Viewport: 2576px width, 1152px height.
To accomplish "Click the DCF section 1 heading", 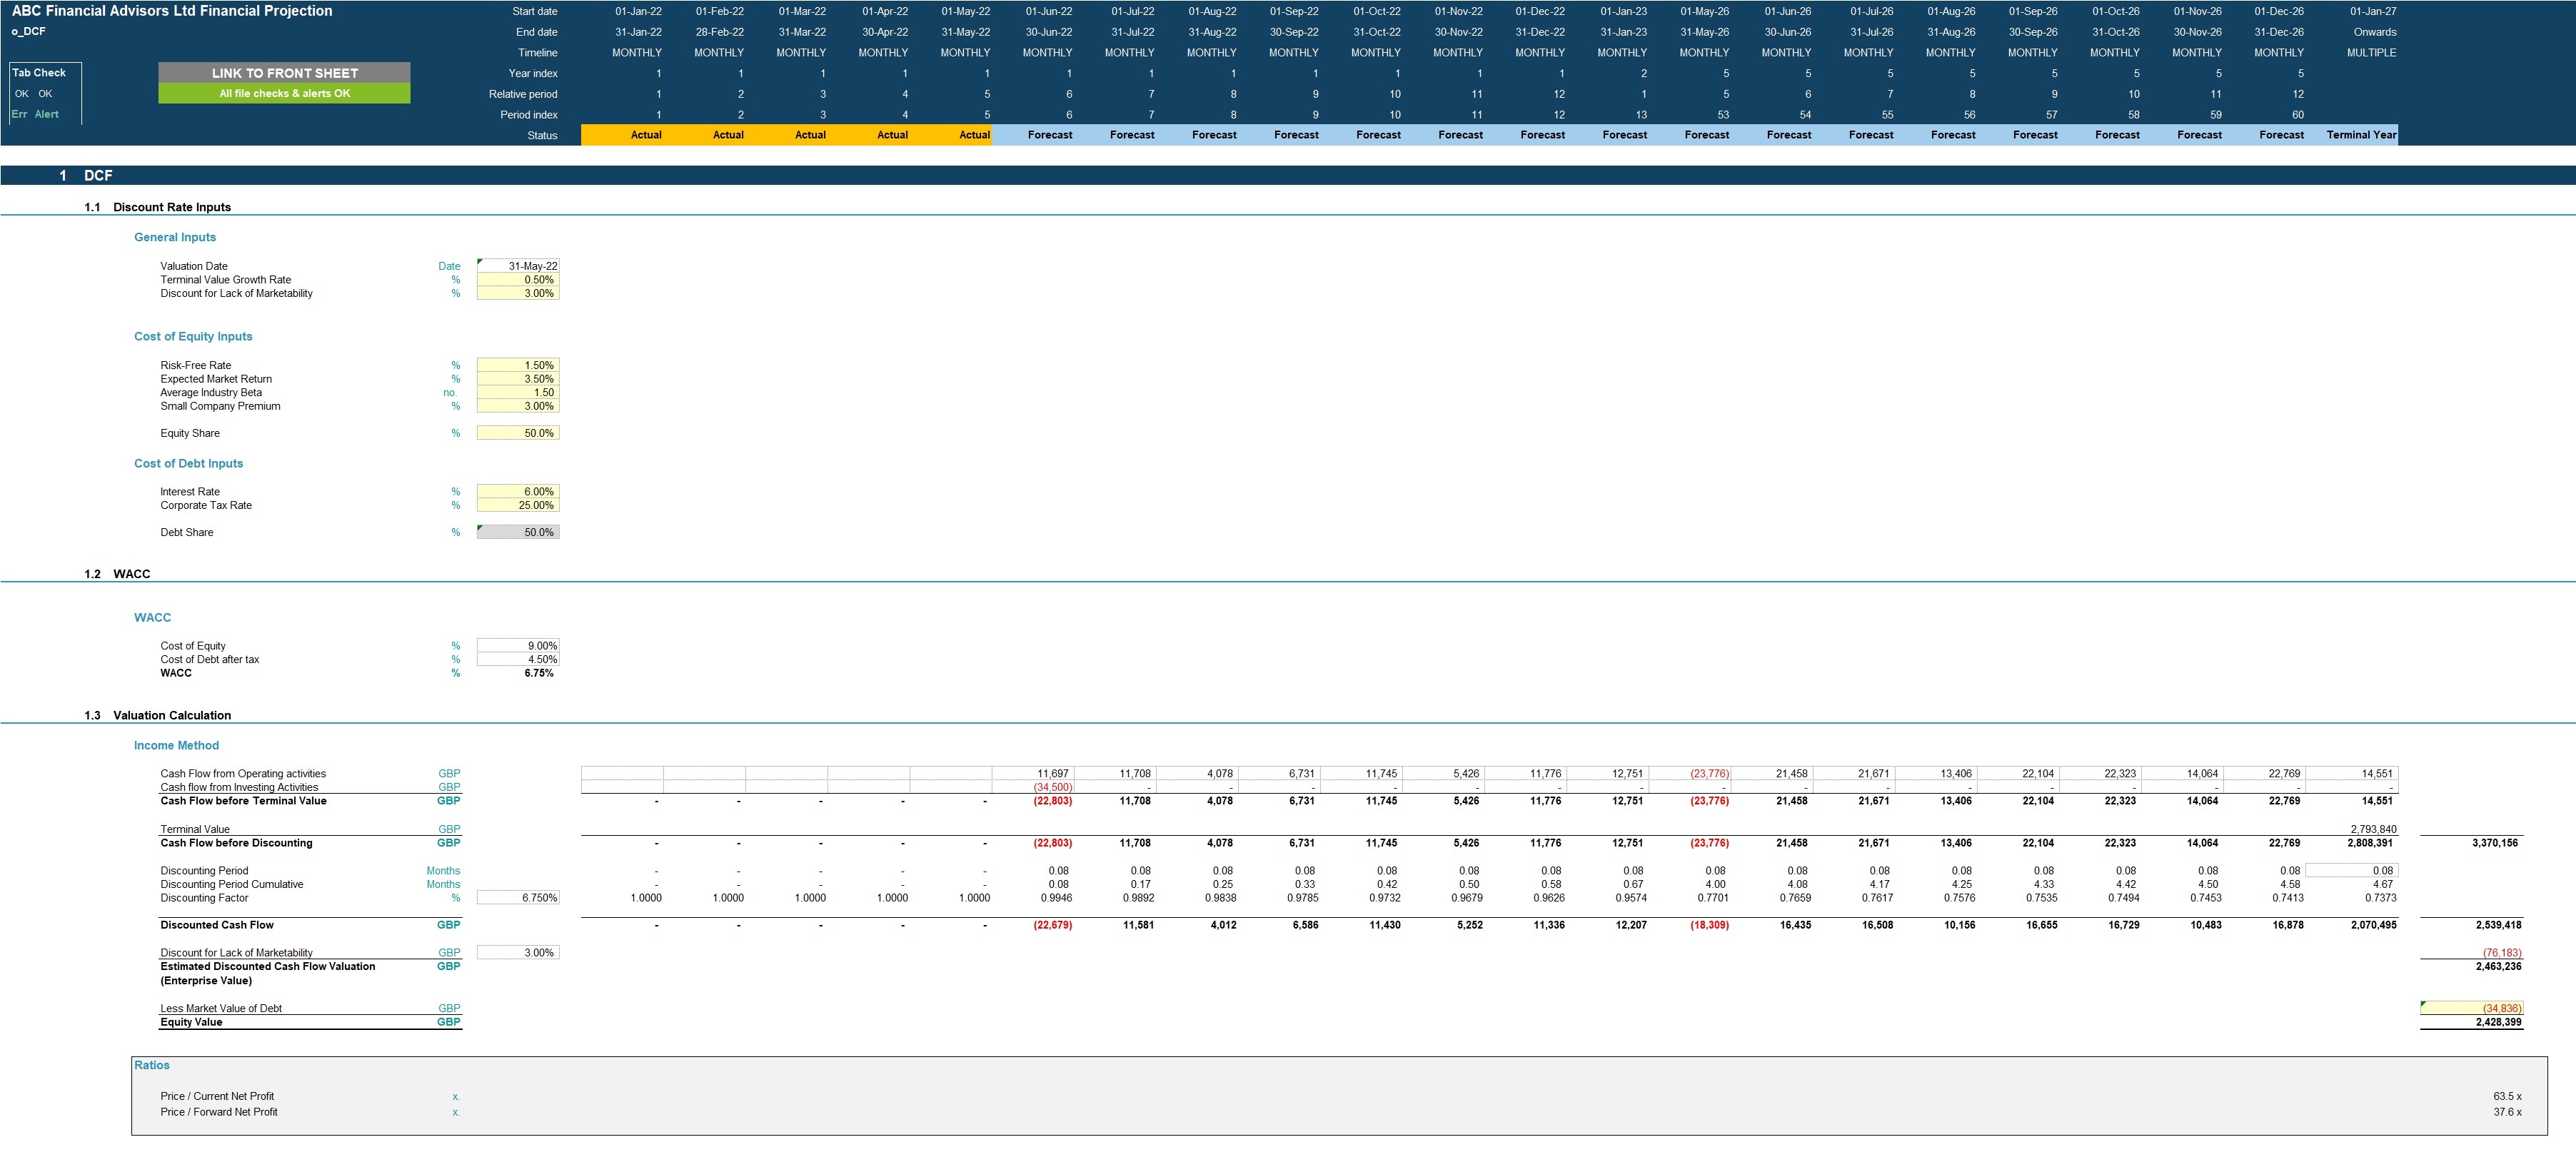I will (98, 175).
